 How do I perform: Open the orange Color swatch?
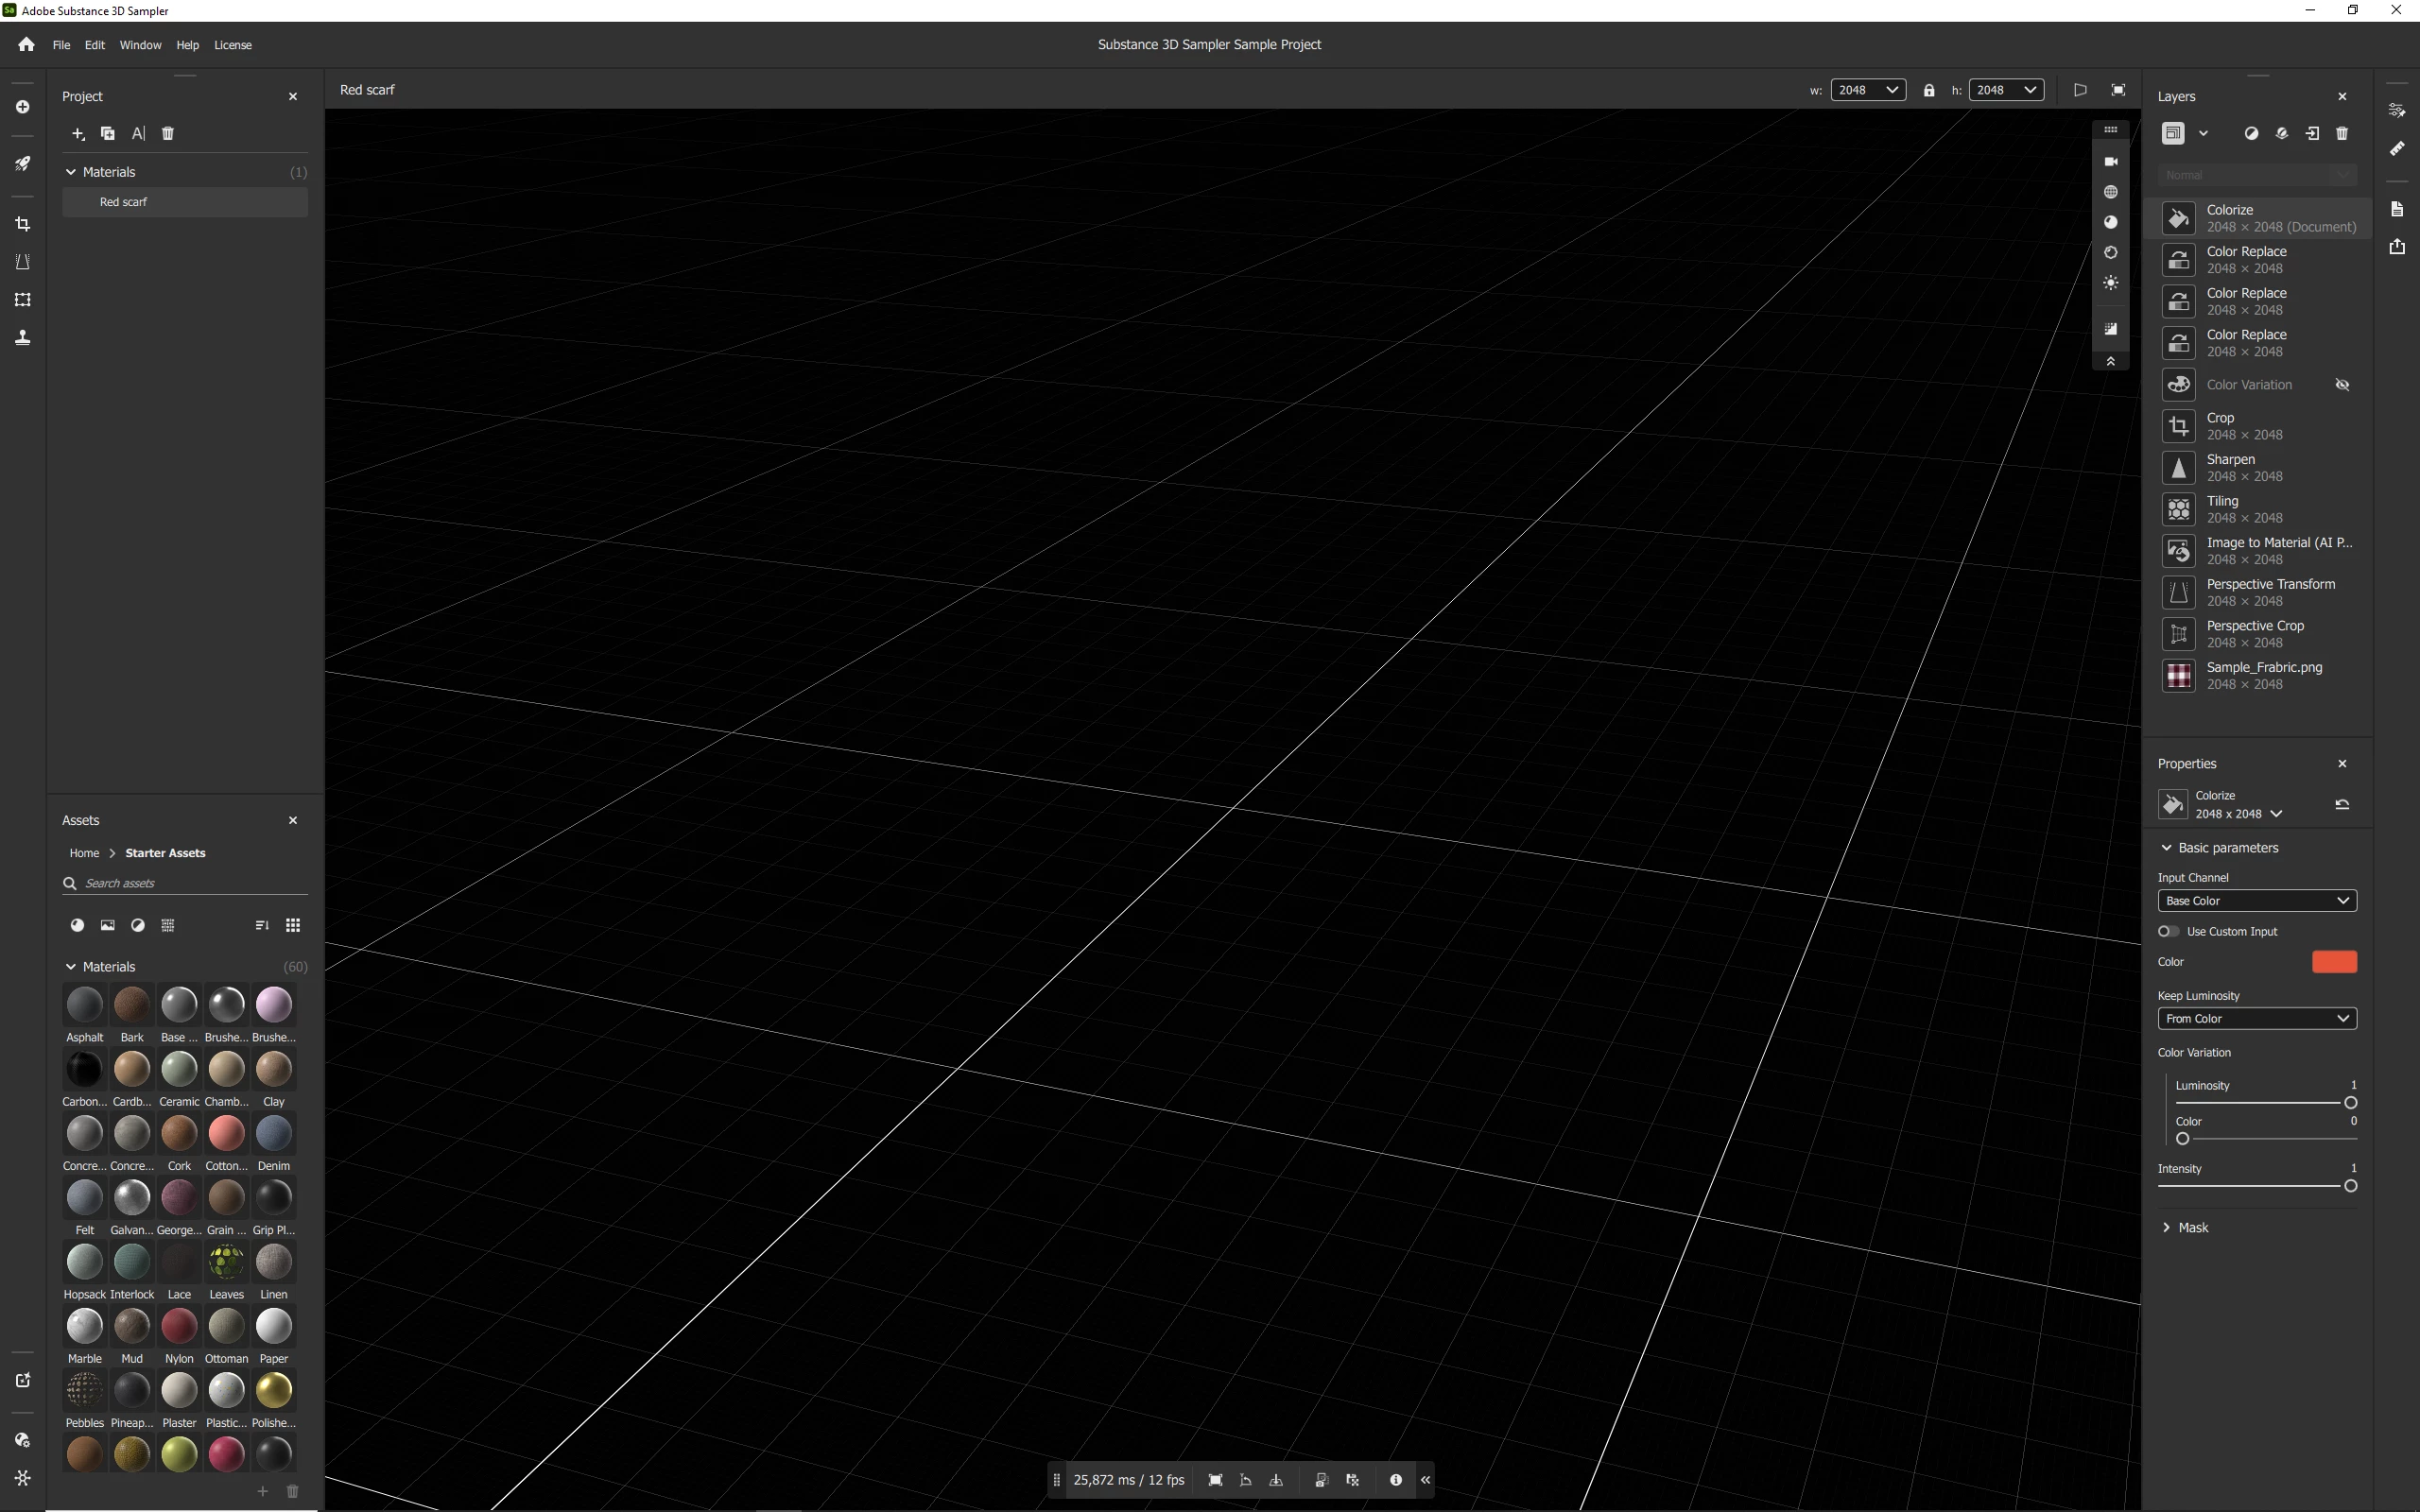coord(2334,962)
